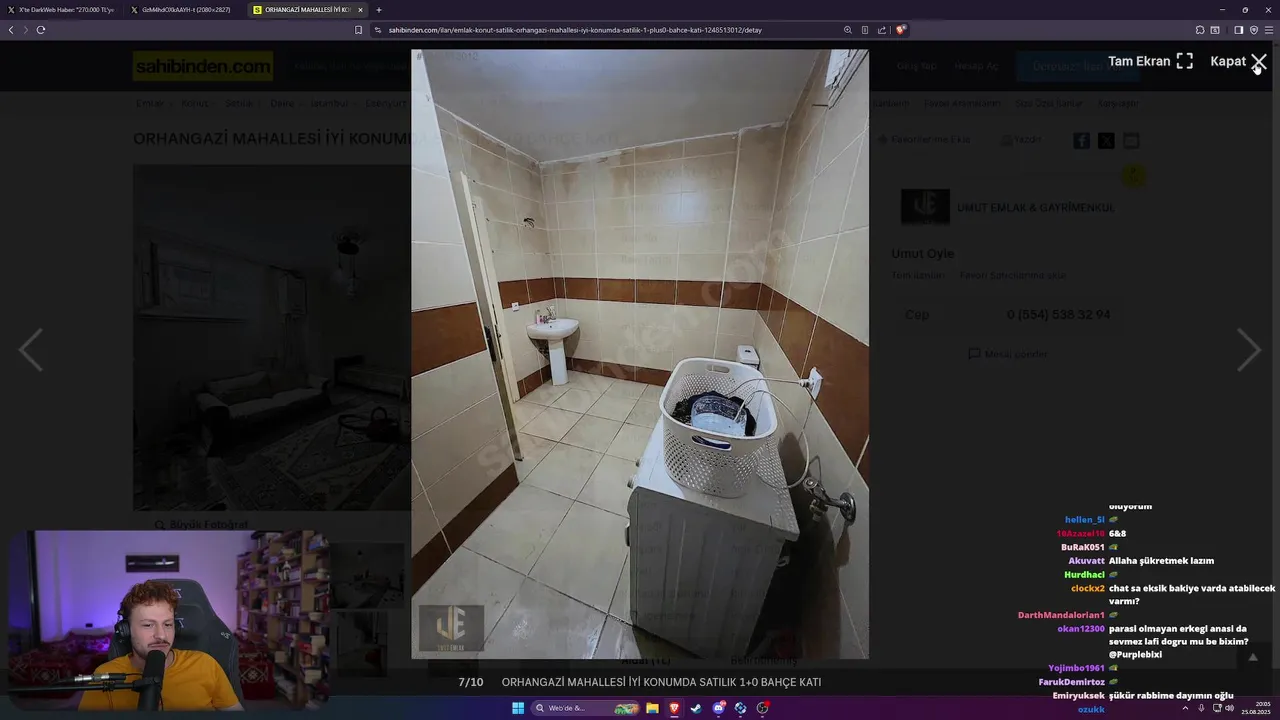
Task: Show the previous photo with left arrow
Action: click(31, 350)
